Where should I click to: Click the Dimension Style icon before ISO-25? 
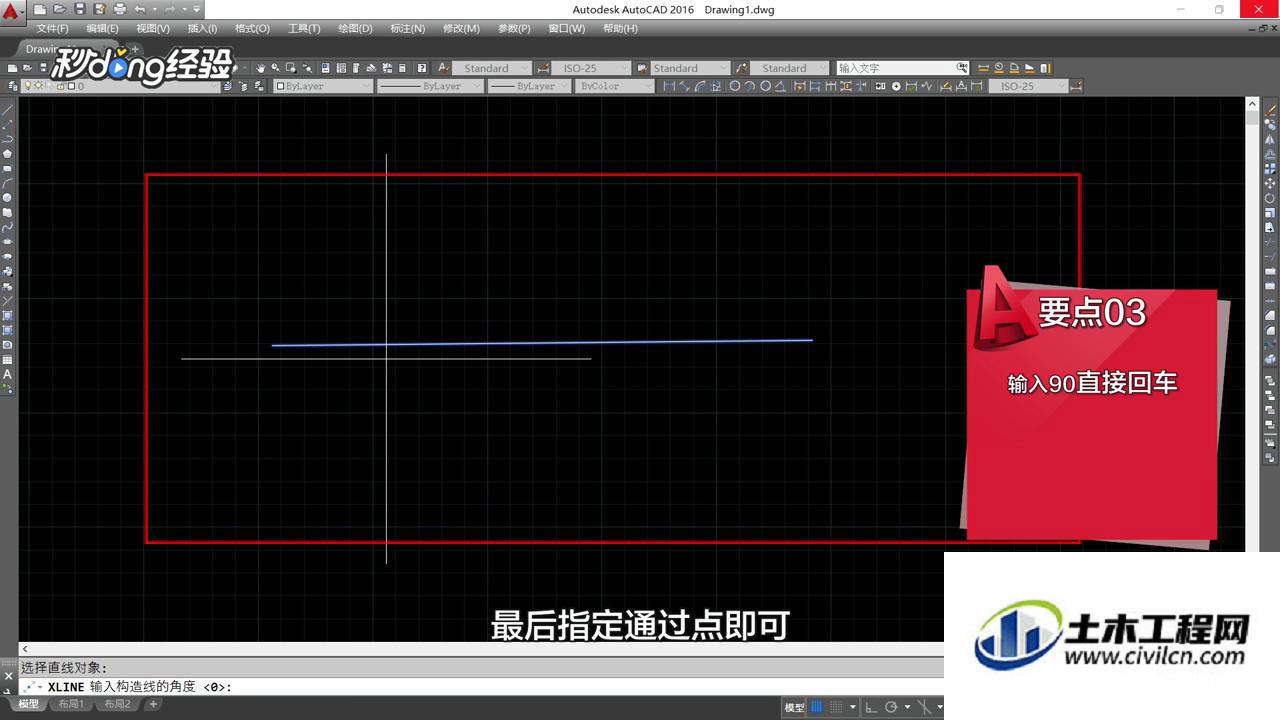click(x=543, y=68)
